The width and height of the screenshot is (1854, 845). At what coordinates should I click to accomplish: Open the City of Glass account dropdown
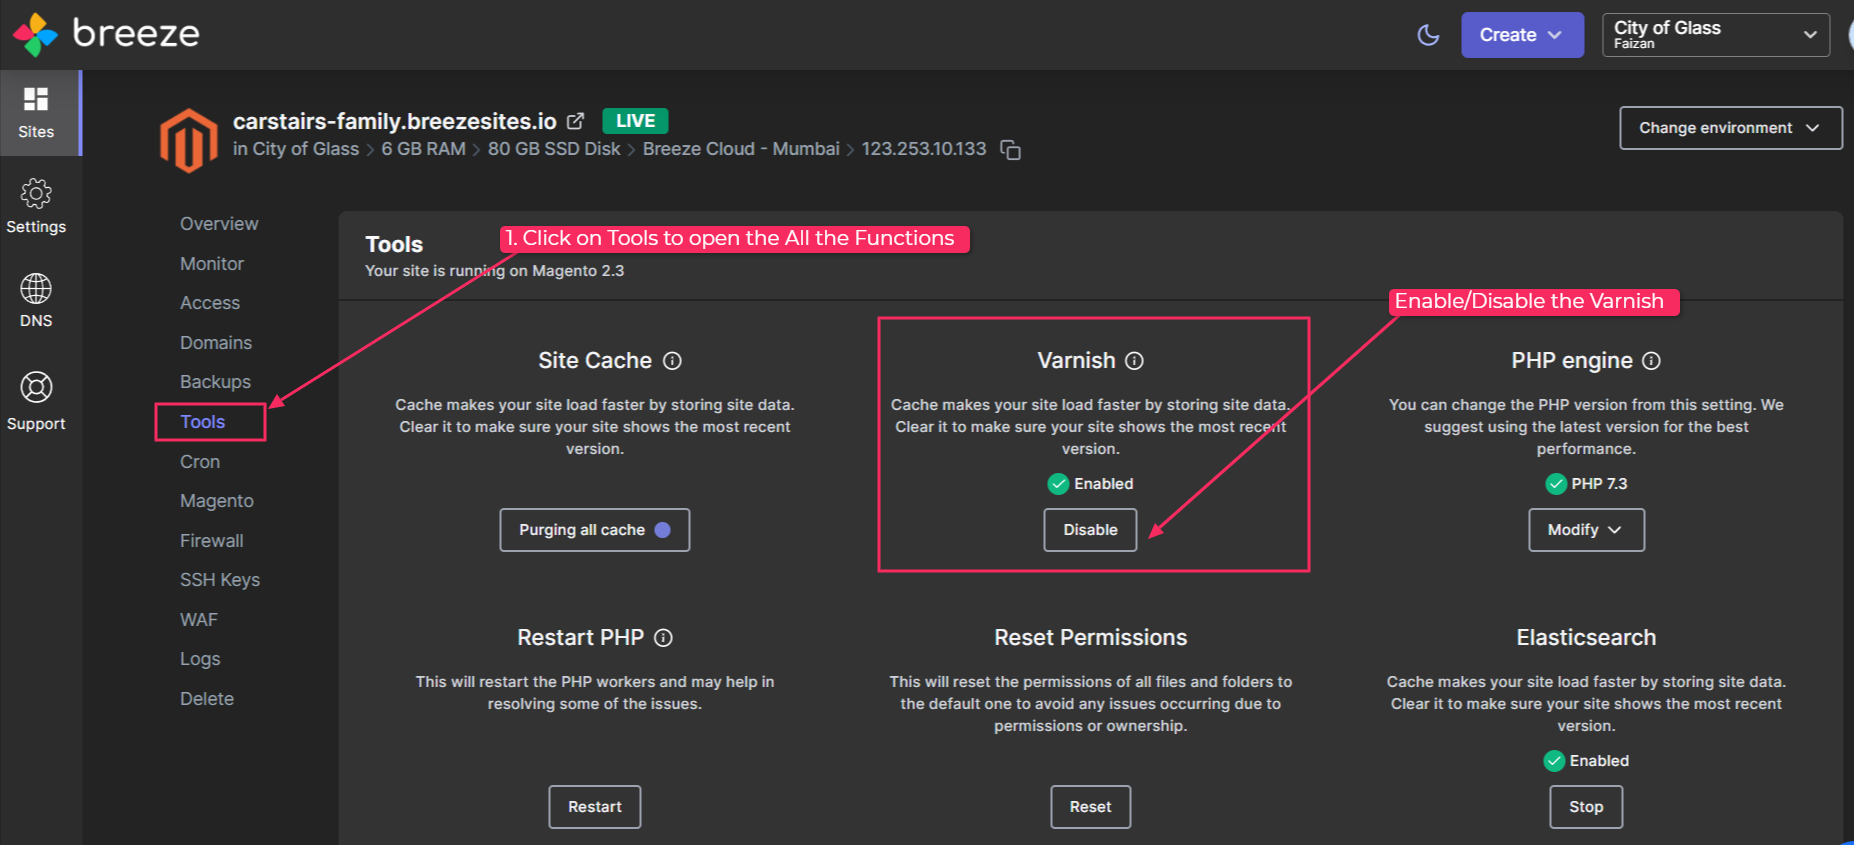pyautogui.click(x=1716, y=35)
